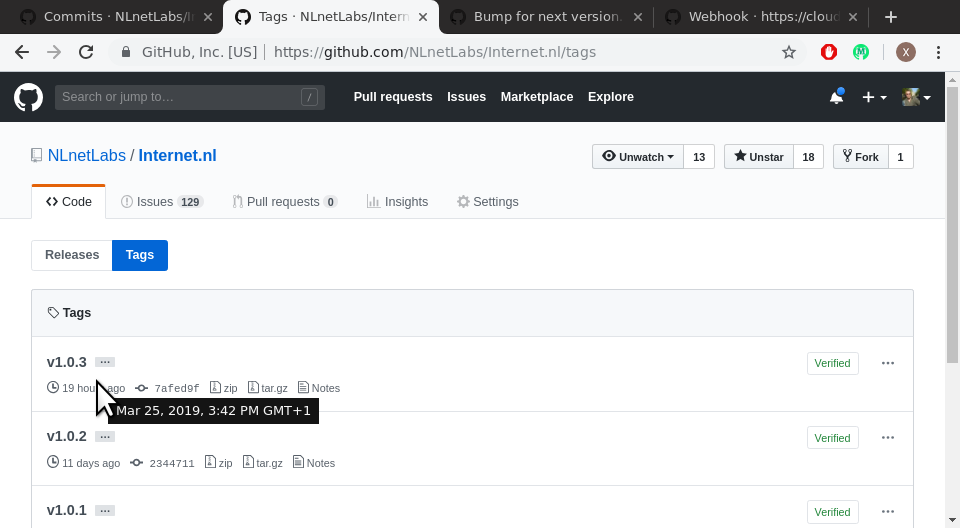
Task: Download tar.gz for v1.0.3
Action: point(268,388)
